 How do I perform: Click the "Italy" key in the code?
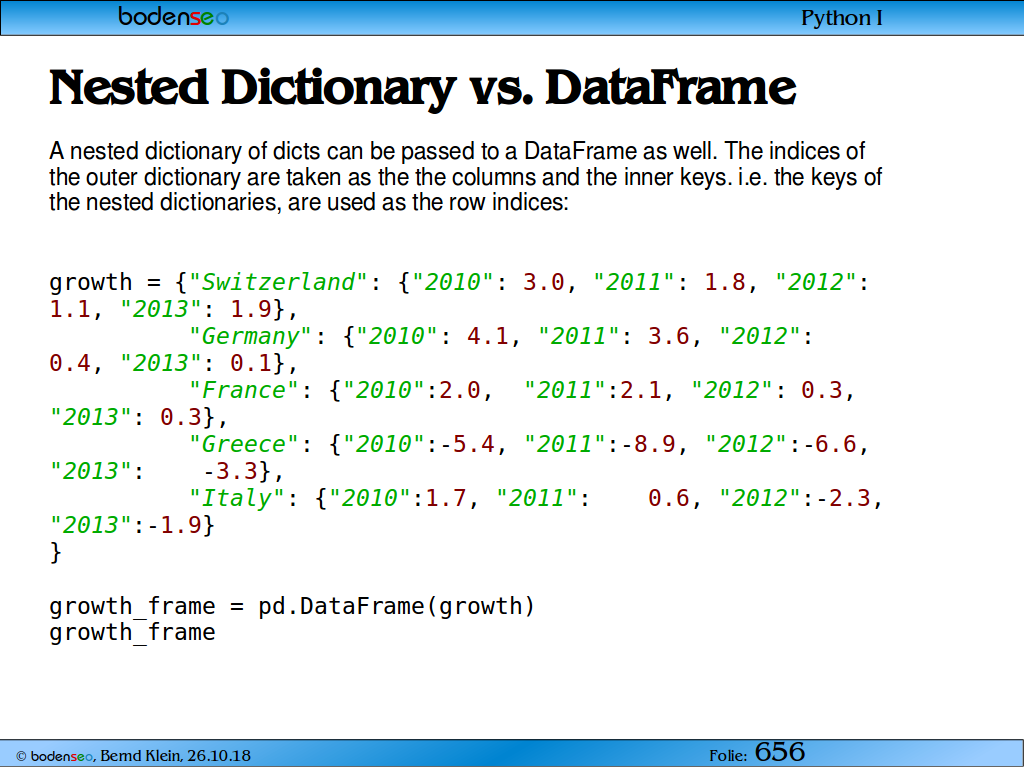coord(236,498)
